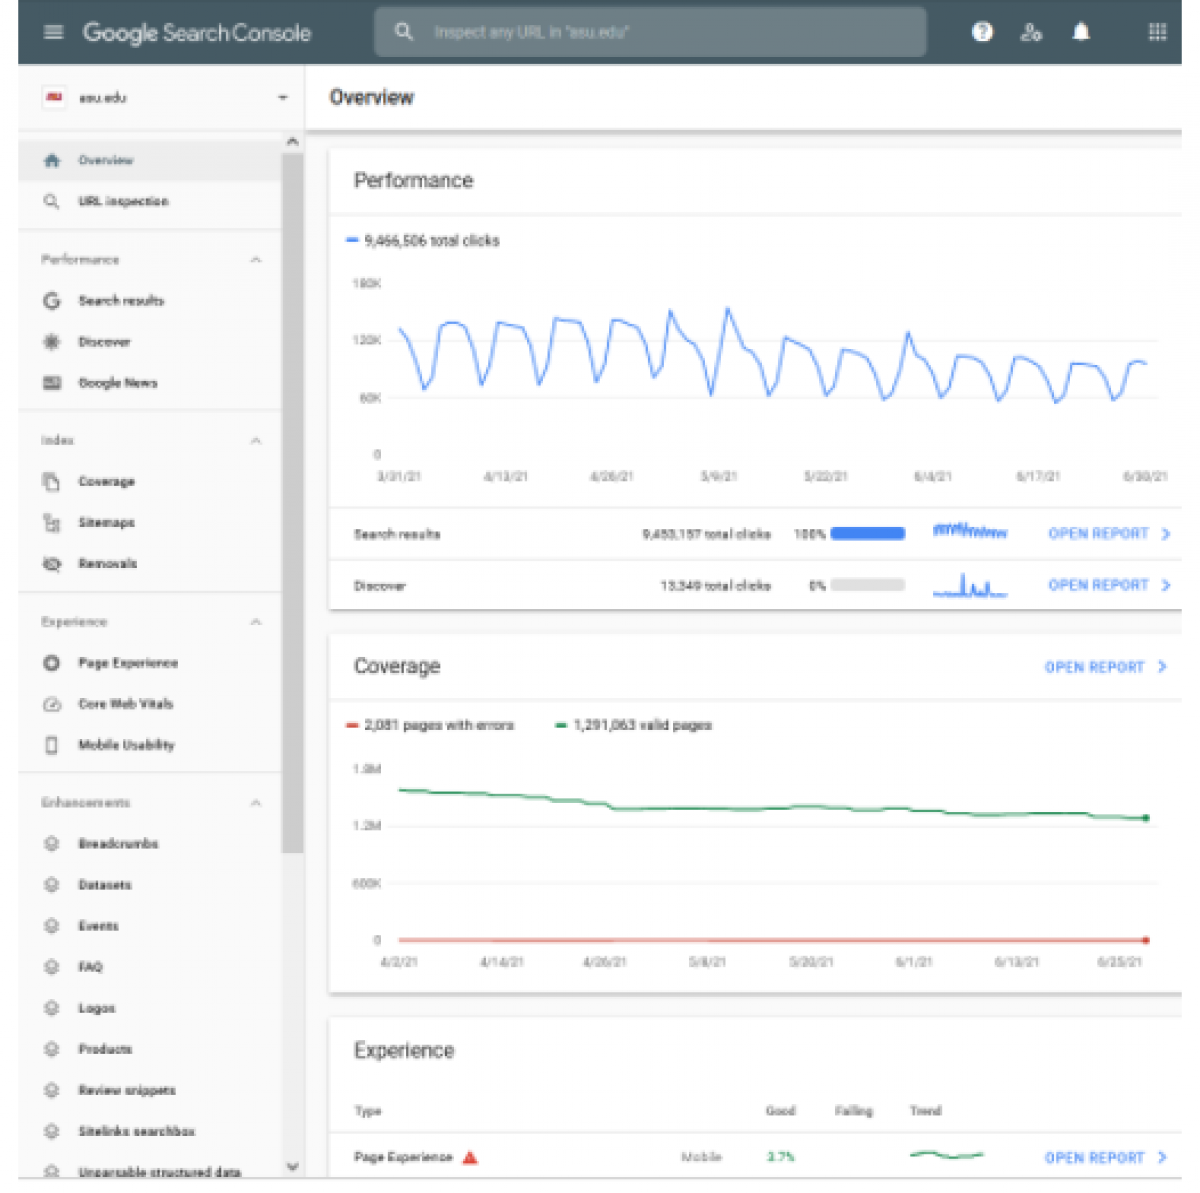Open users and permissions icon

(1031, 32)
